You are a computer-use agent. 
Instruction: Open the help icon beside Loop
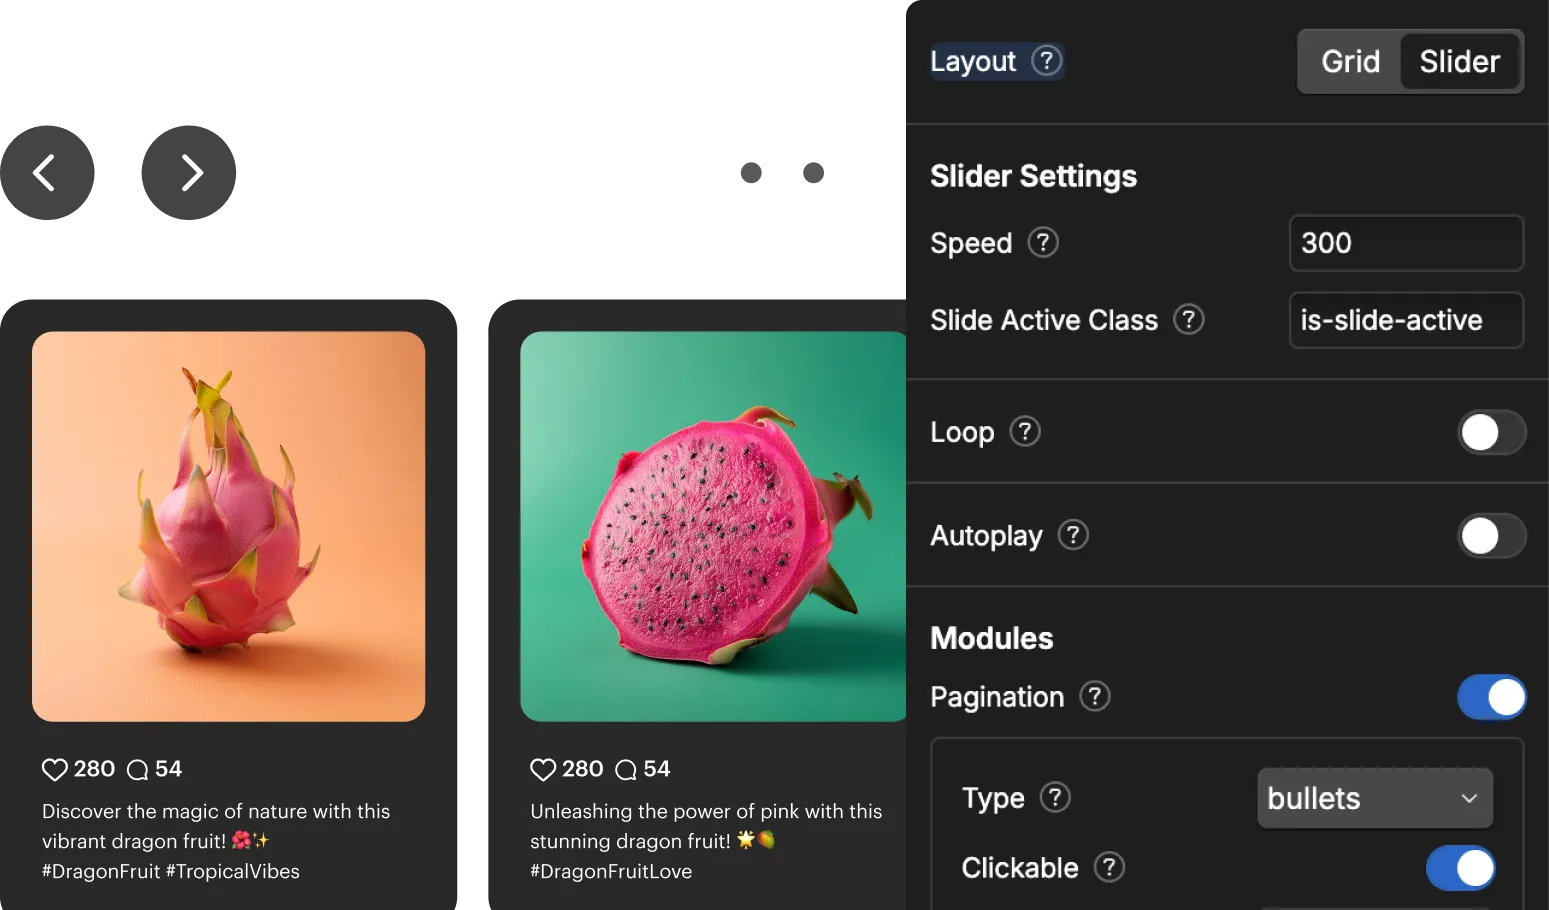coord(1025,432)
